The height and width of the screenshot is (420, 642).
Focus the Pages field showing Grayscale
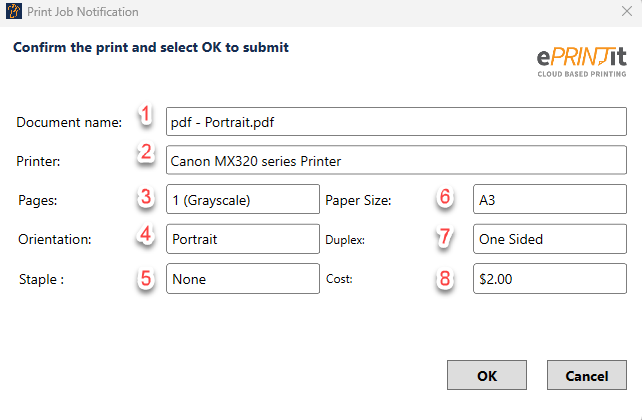(x=242, y=199)
